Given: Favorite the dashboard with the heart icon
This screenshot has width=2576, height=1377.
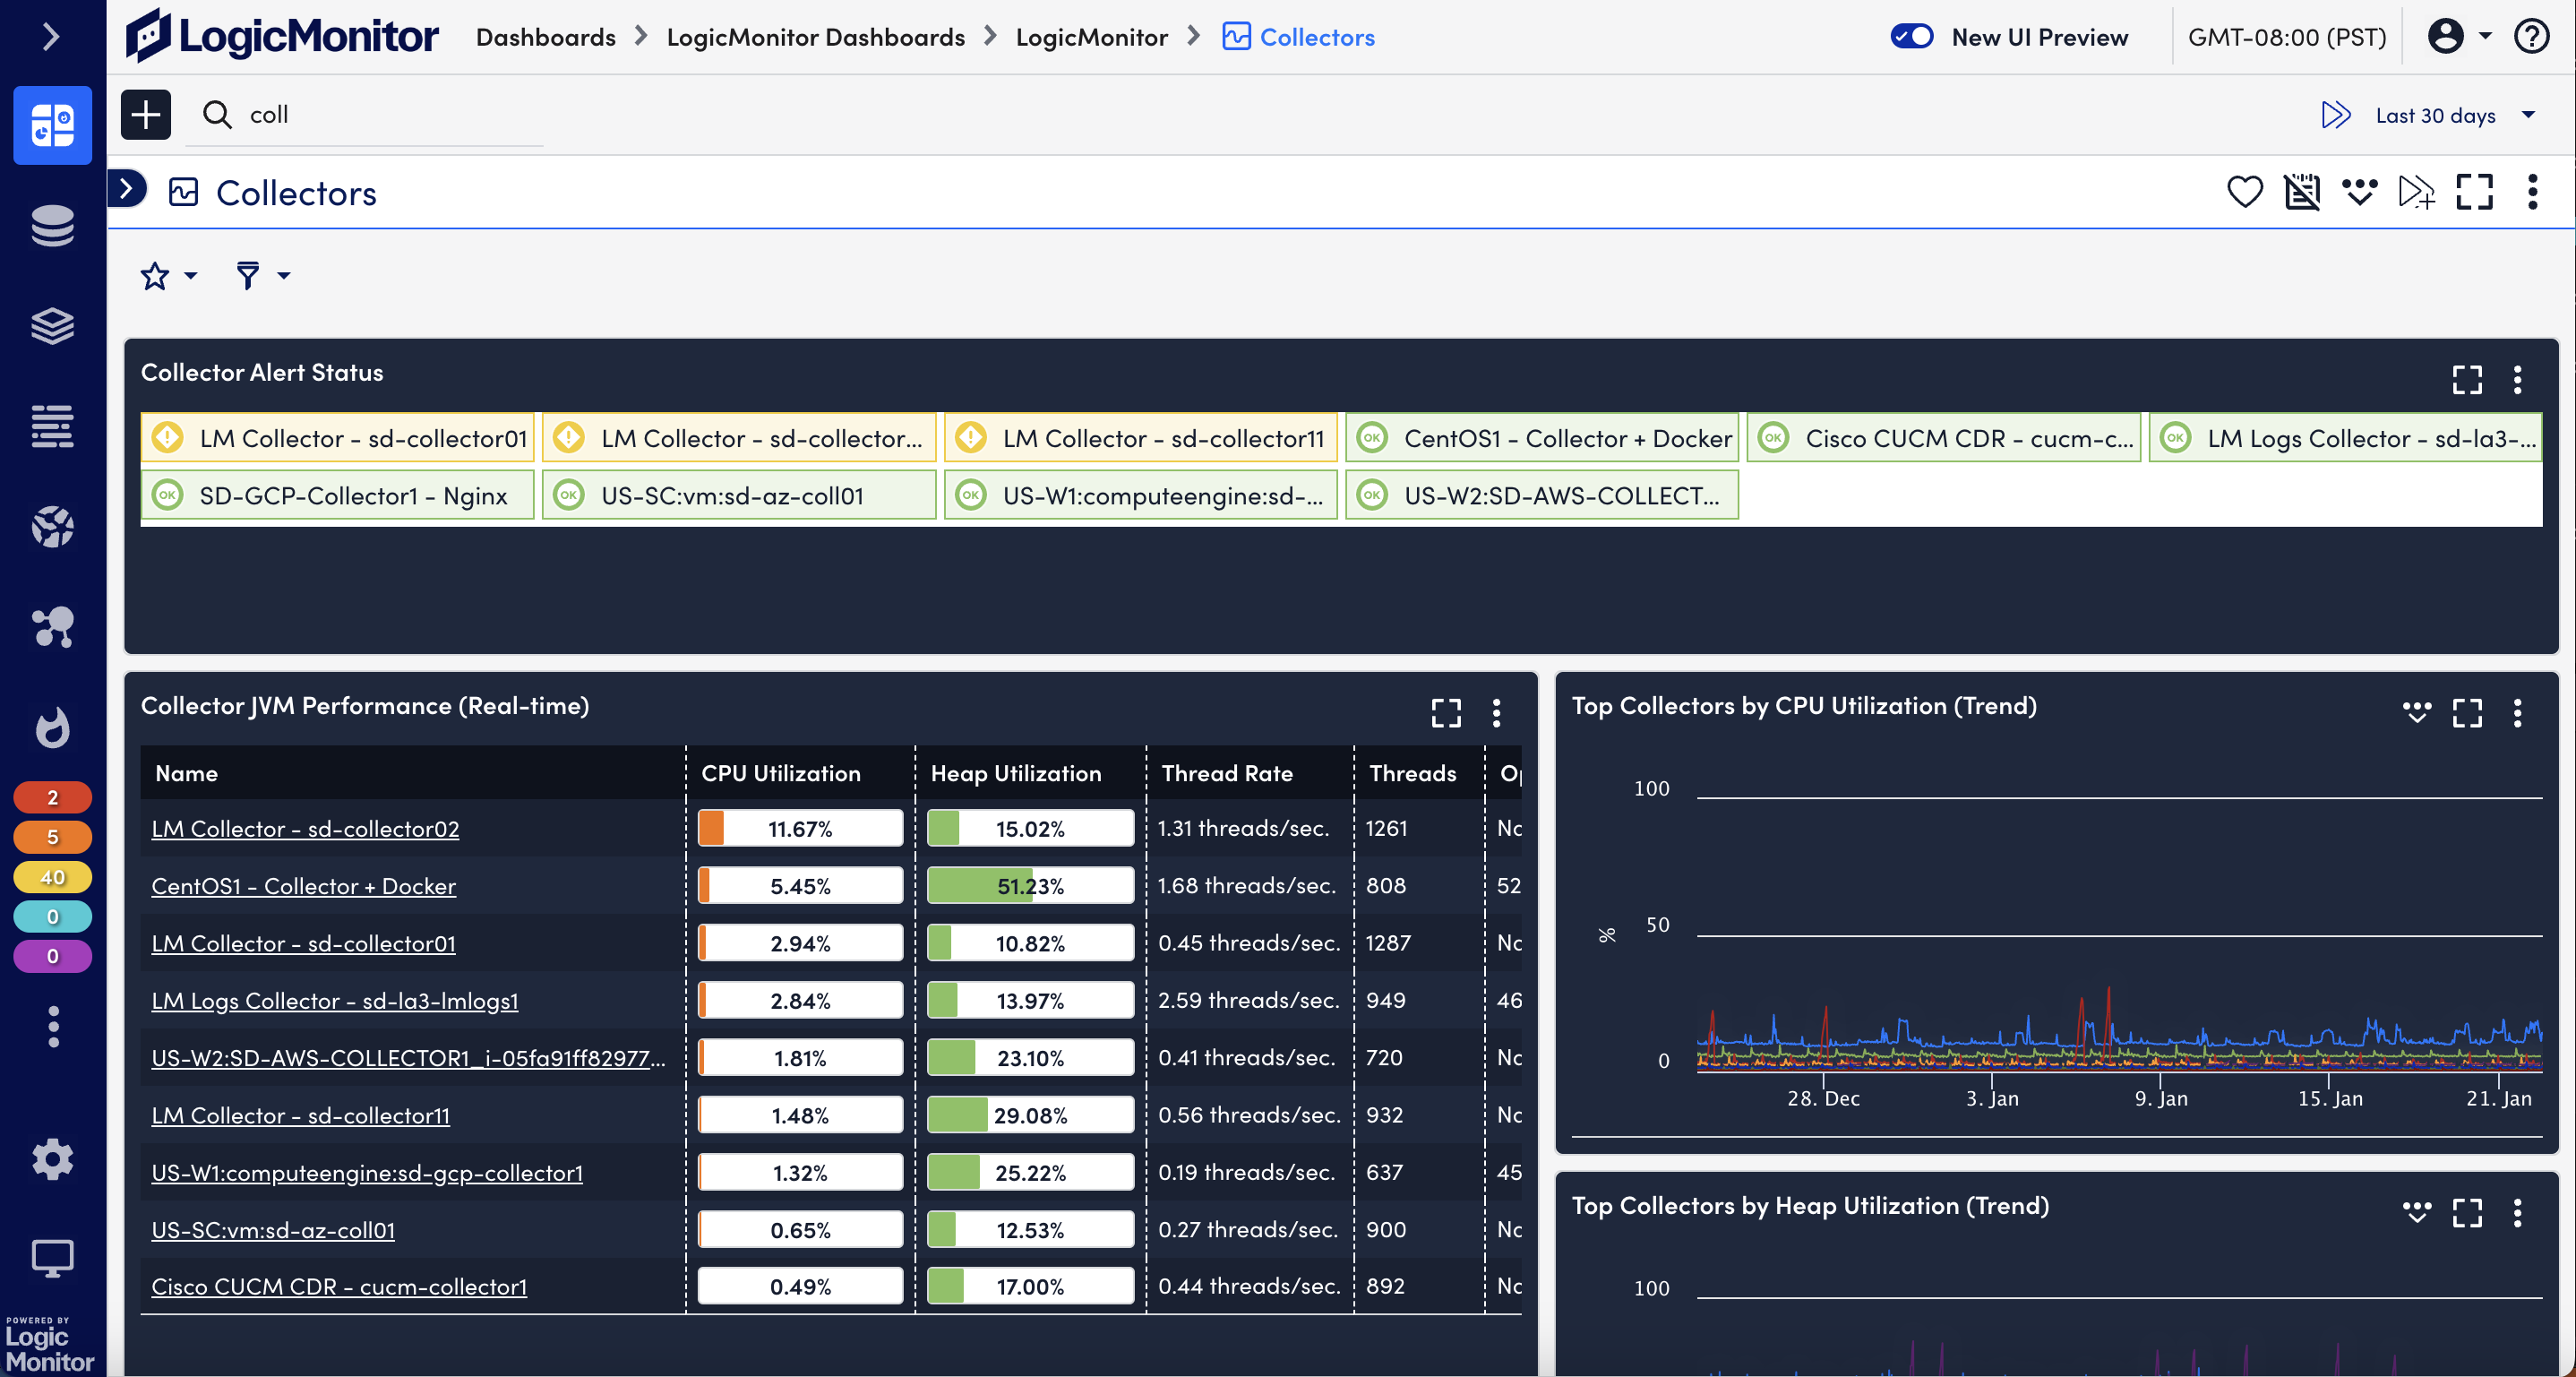Looking at the screenshot, I should pos(2244,191).
